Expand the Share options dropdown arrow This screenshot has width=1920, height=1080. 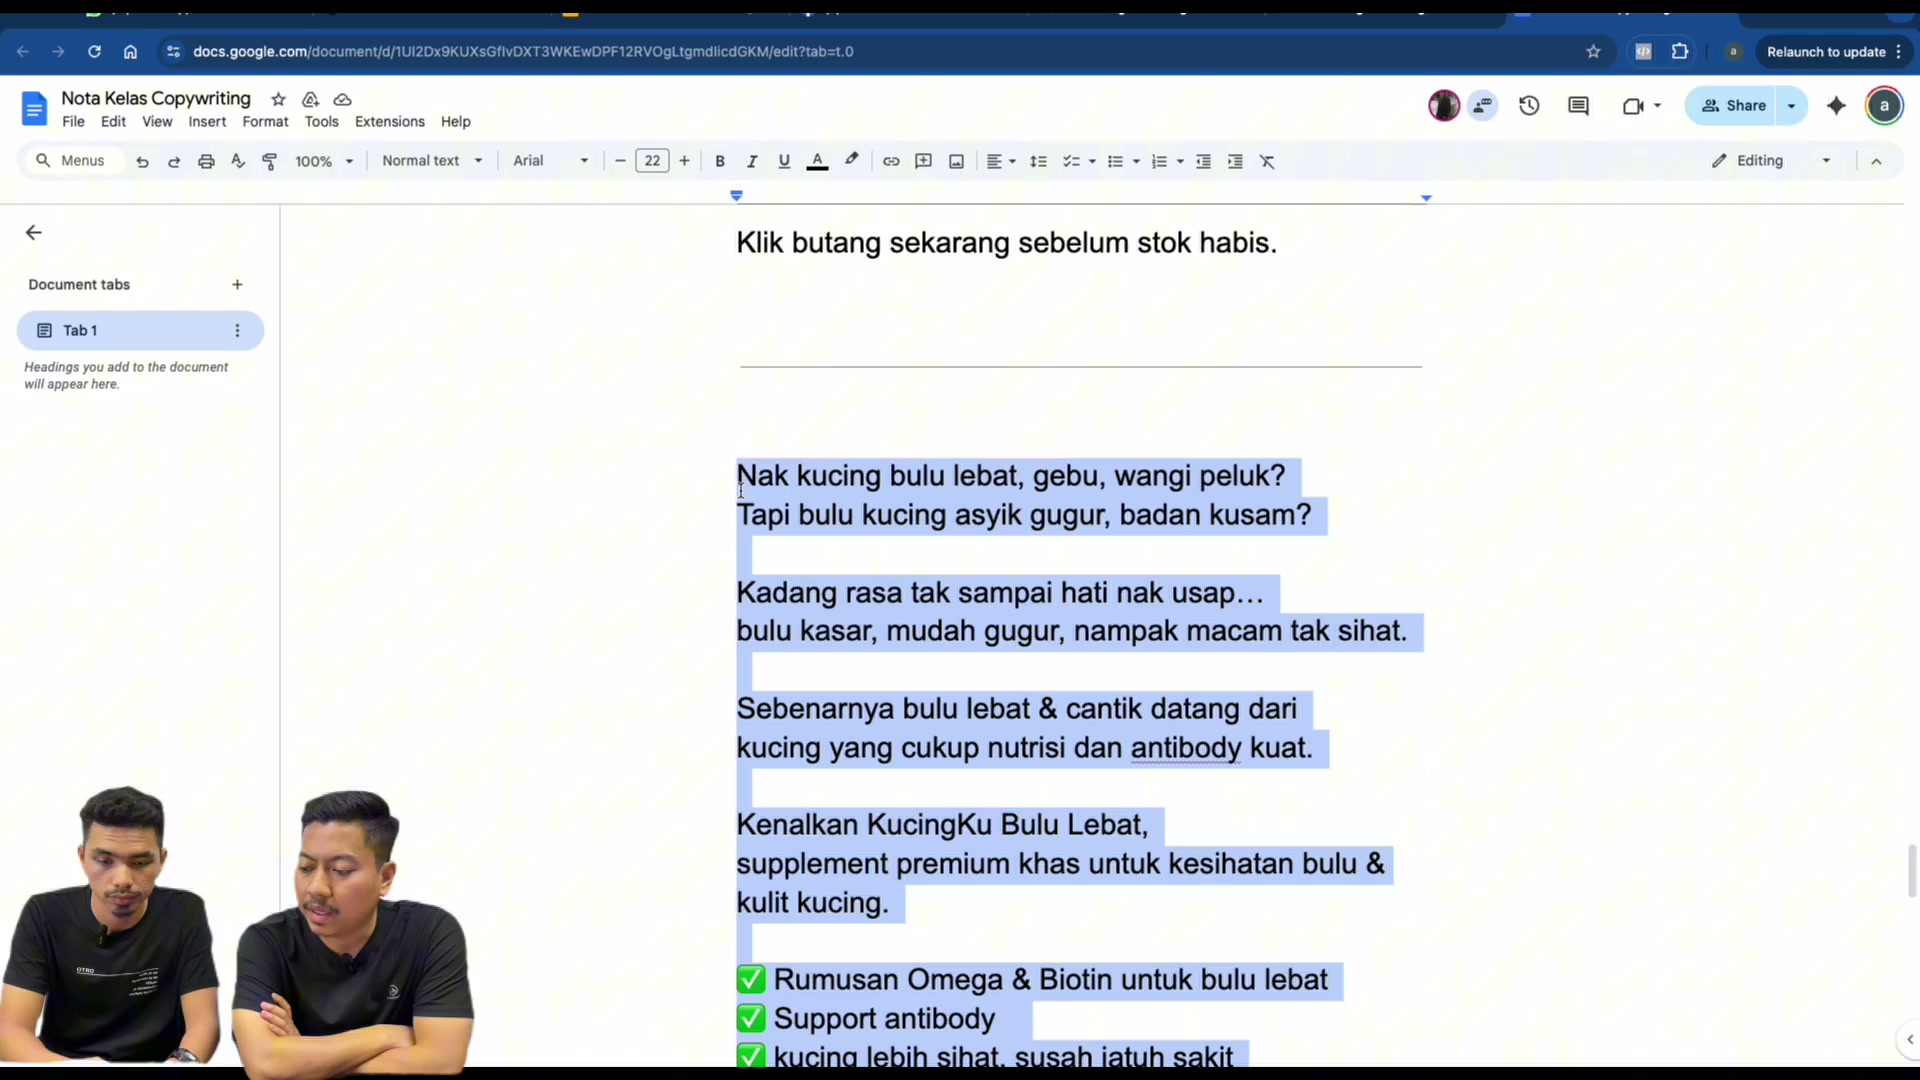coord(1792,105)
